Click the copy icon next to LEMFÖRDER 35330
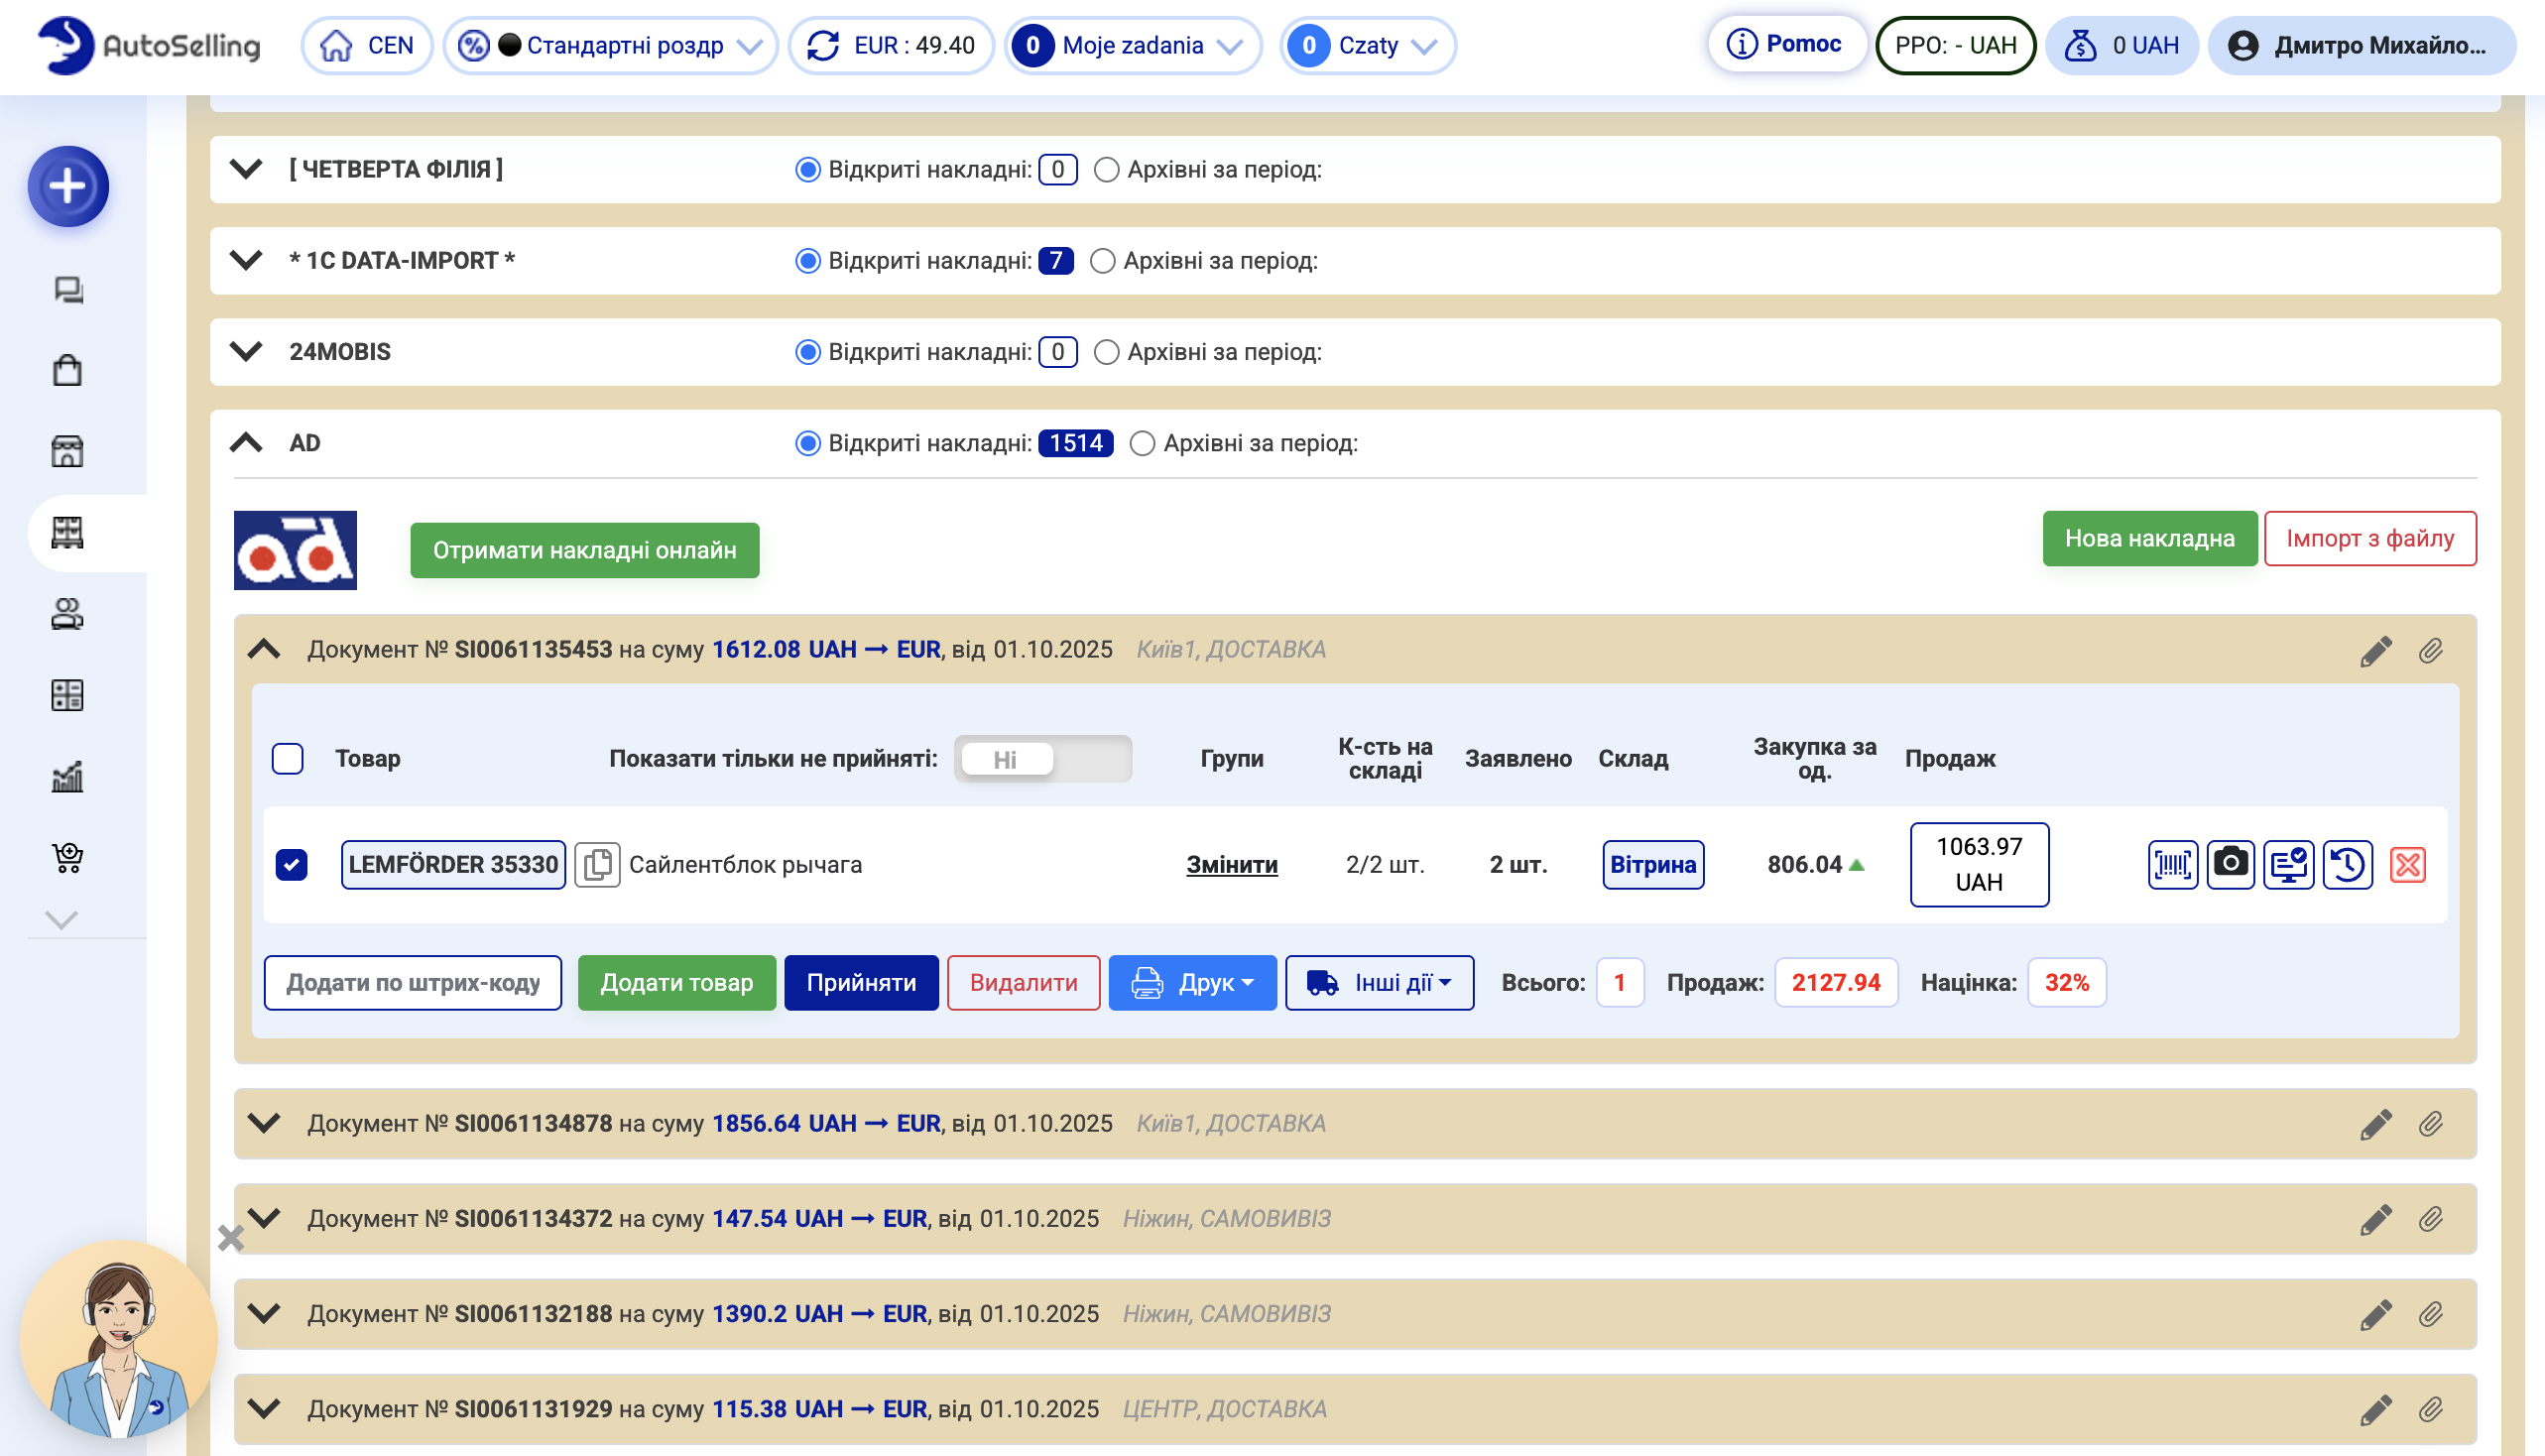The image size is (2545, 1456). (x=597, y=865)
